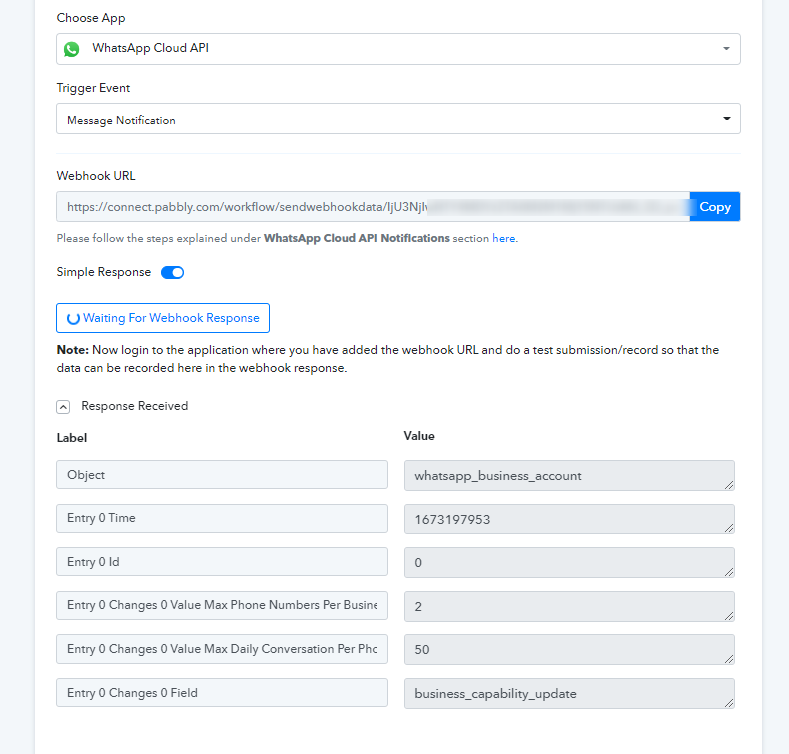Toggle the Simple Response switch
This screenshot has height=754, width=789.
[x=173, y=272]
